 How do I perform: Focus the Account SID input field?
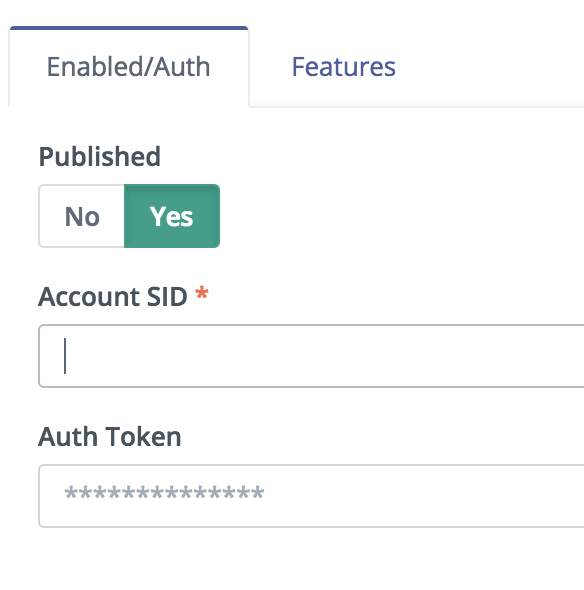(311, 356)
